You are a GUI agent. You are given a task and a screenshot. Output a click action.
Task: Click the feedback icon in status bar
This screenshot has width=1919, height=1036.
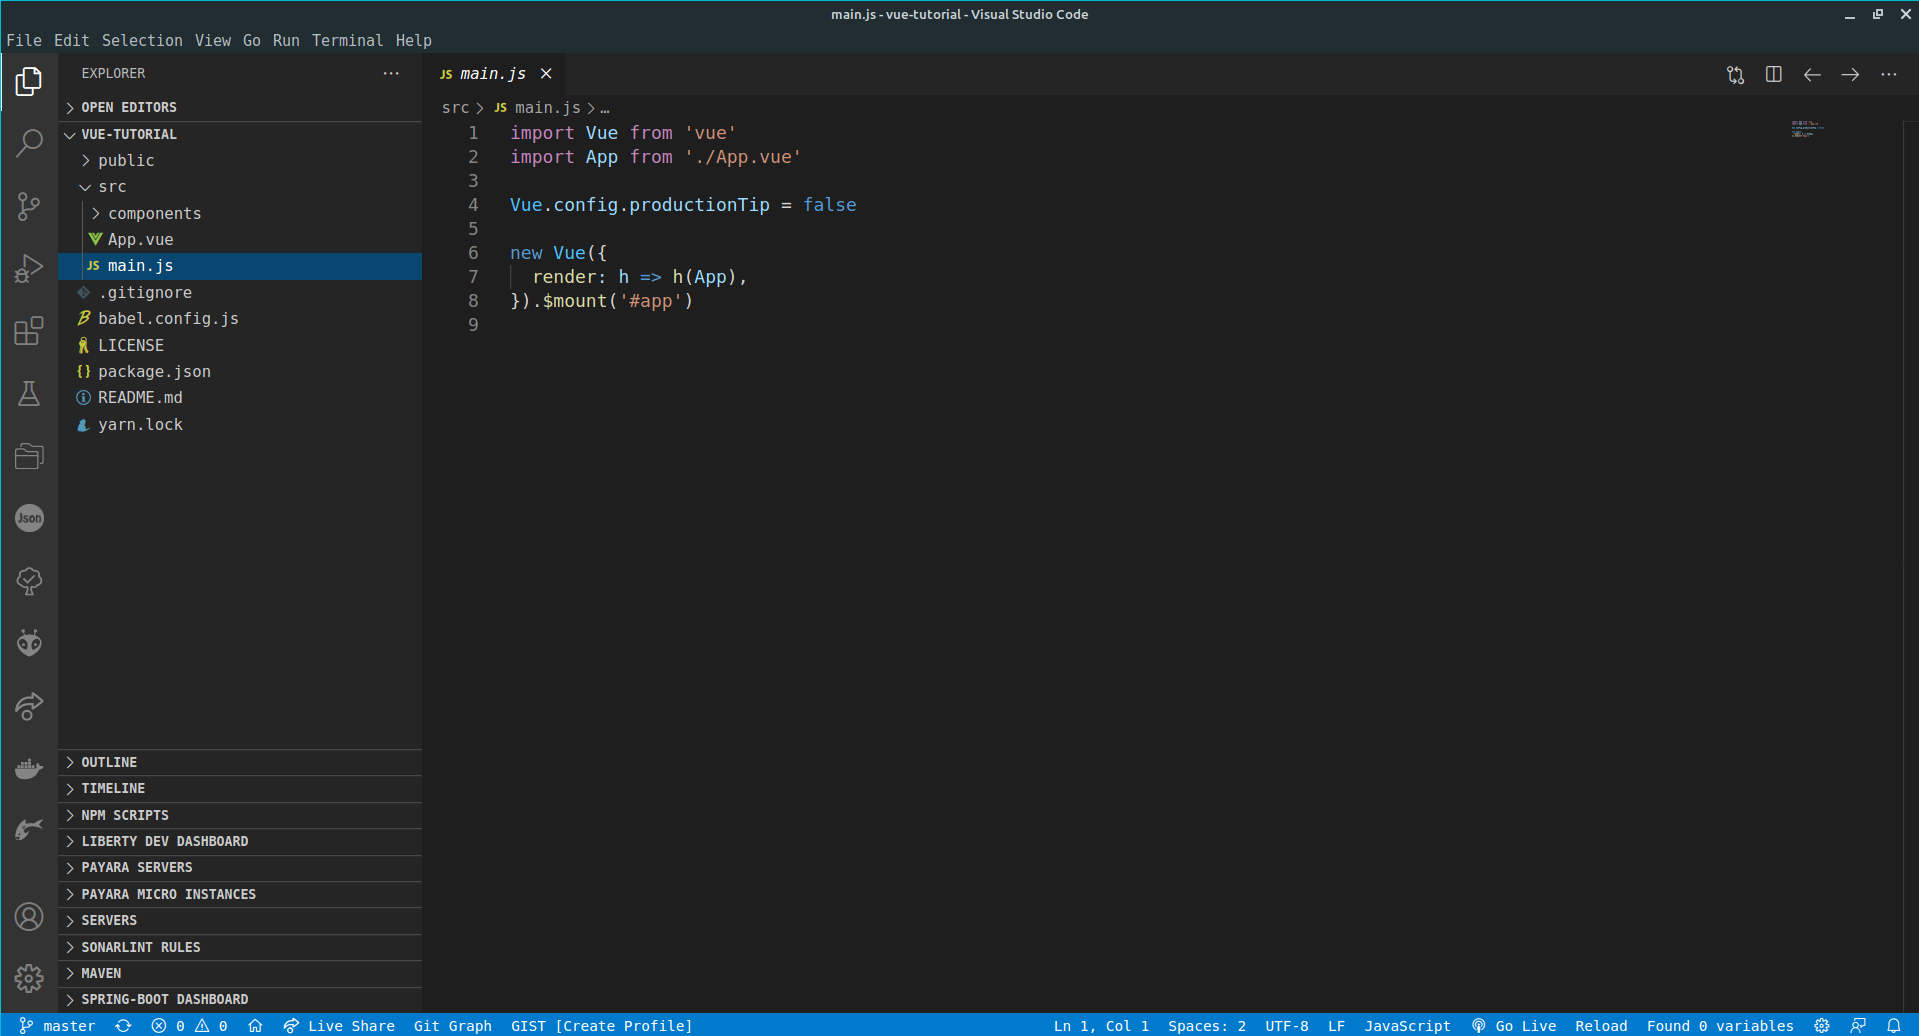click(1857, 1025)
